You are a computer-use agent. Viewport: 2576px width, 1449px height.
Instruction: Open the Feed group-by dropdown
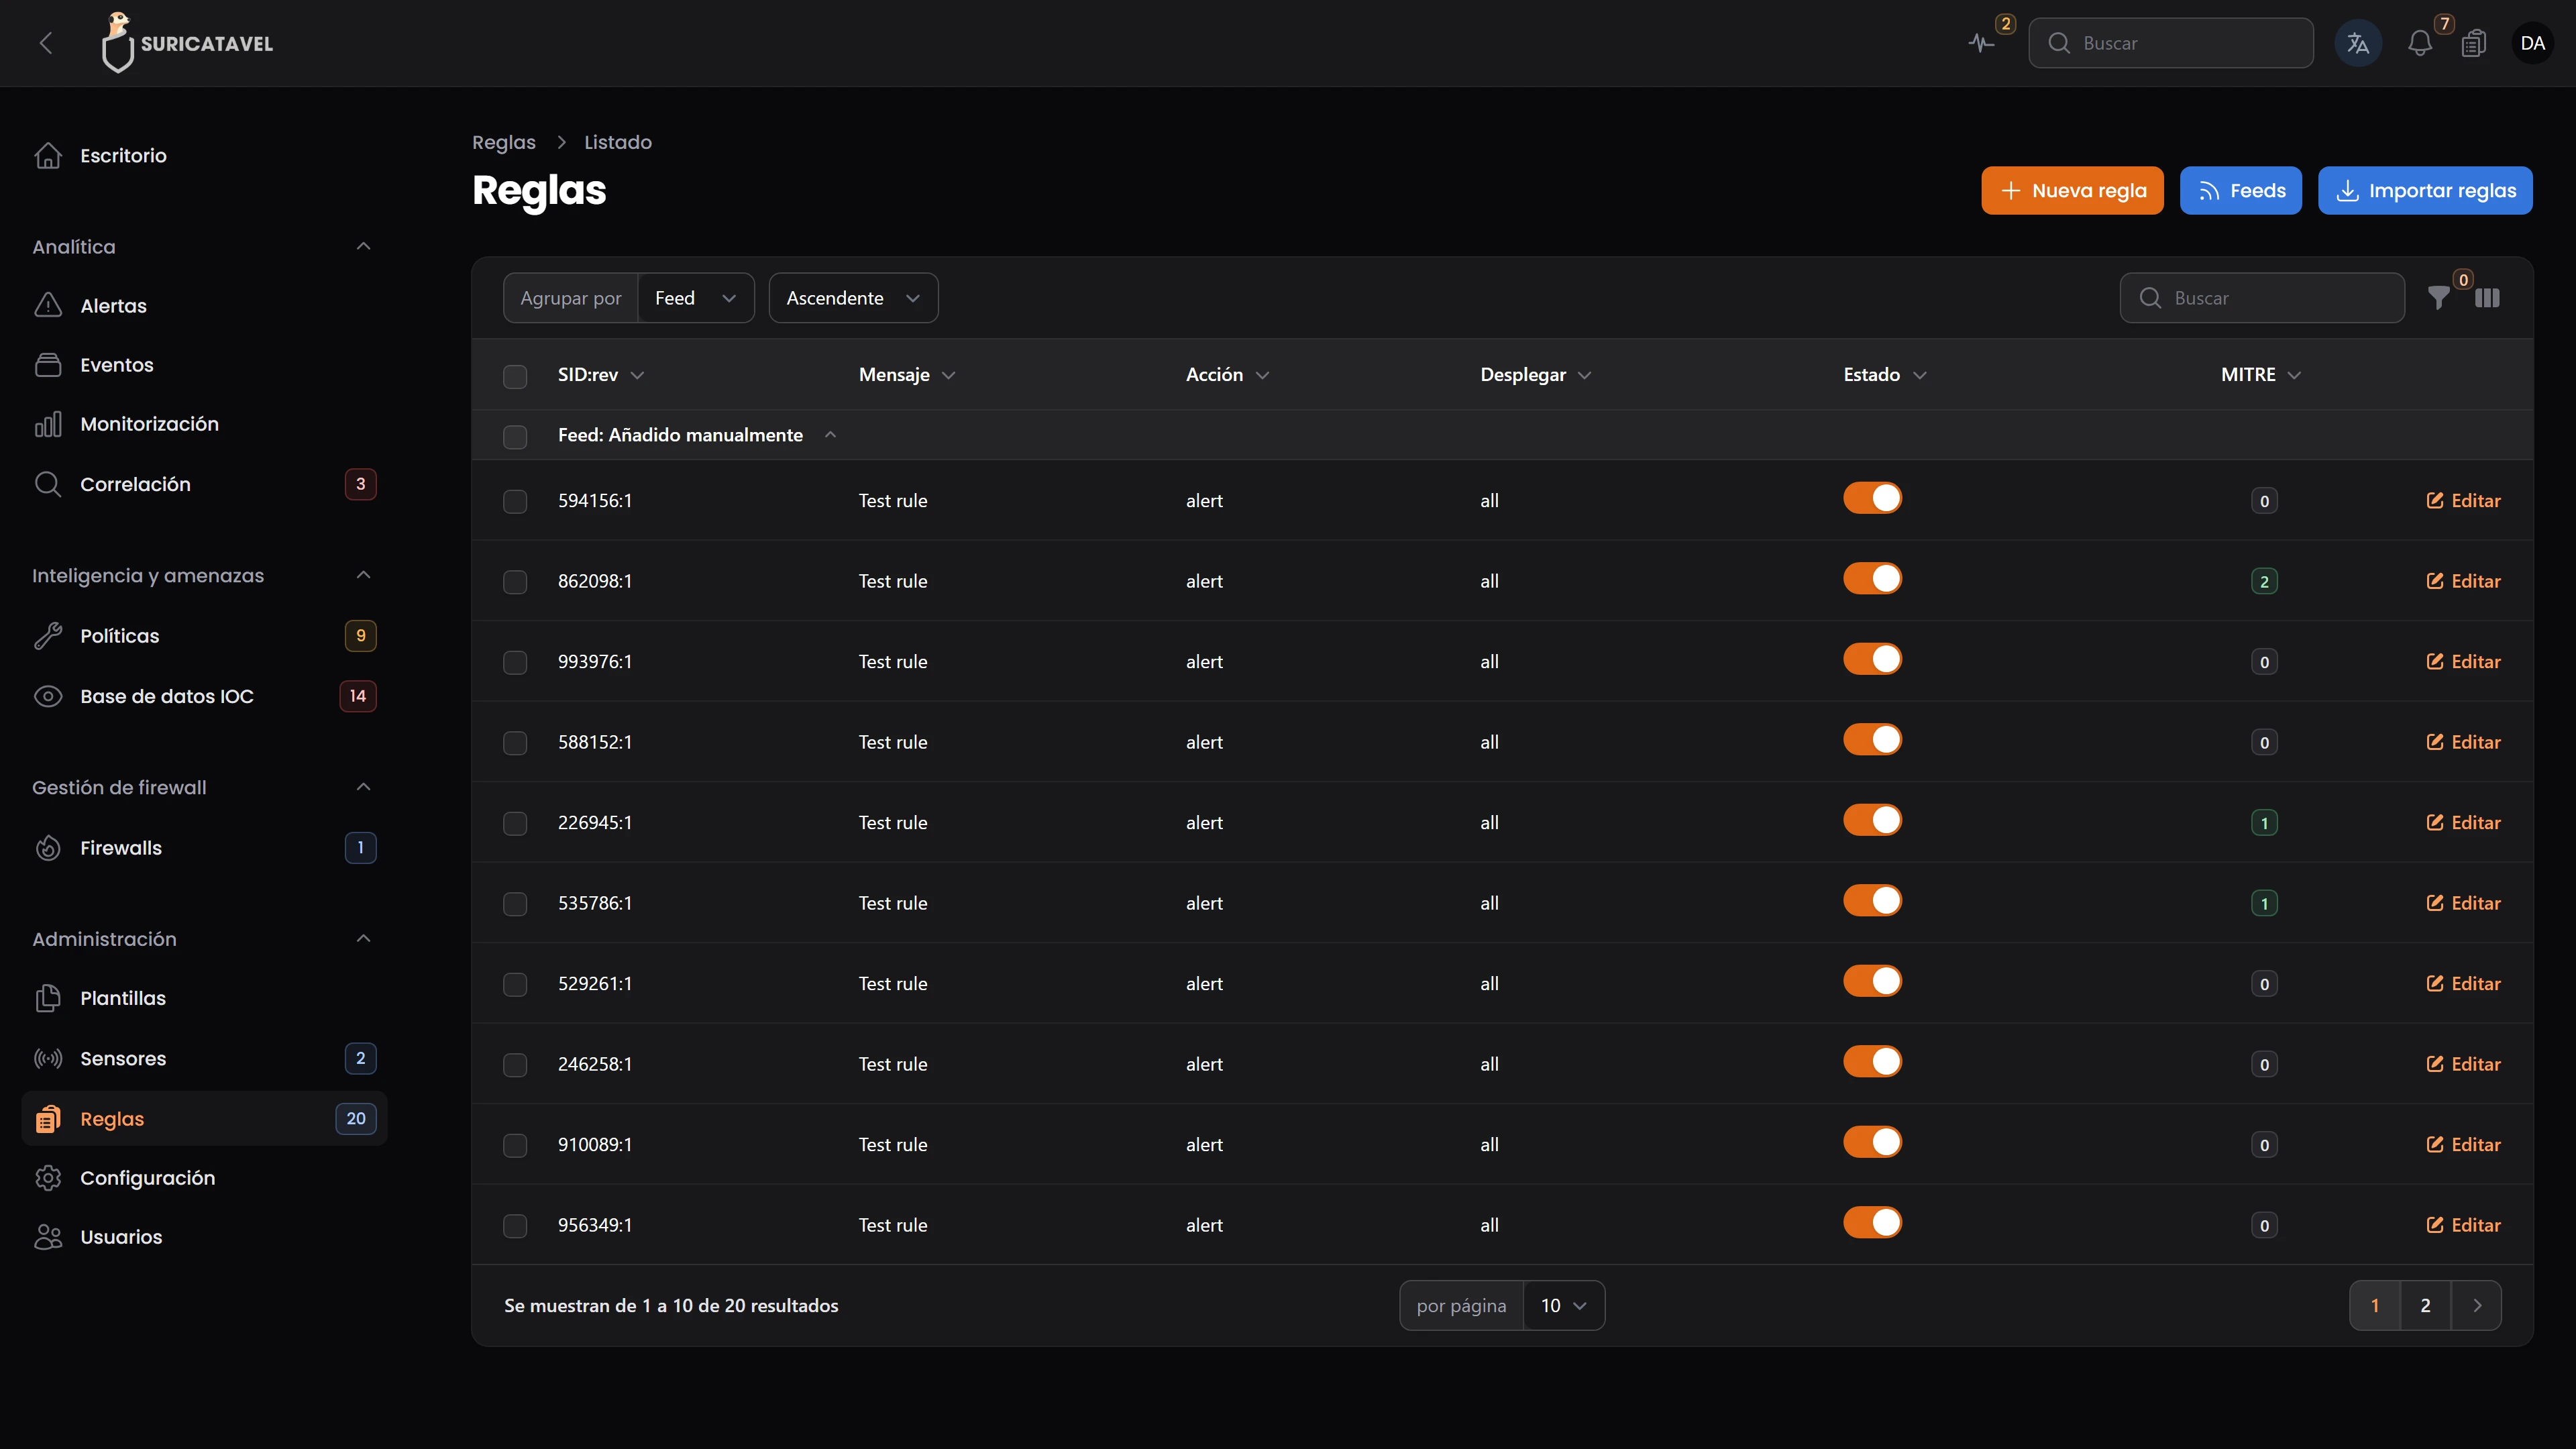coord(696,298)
